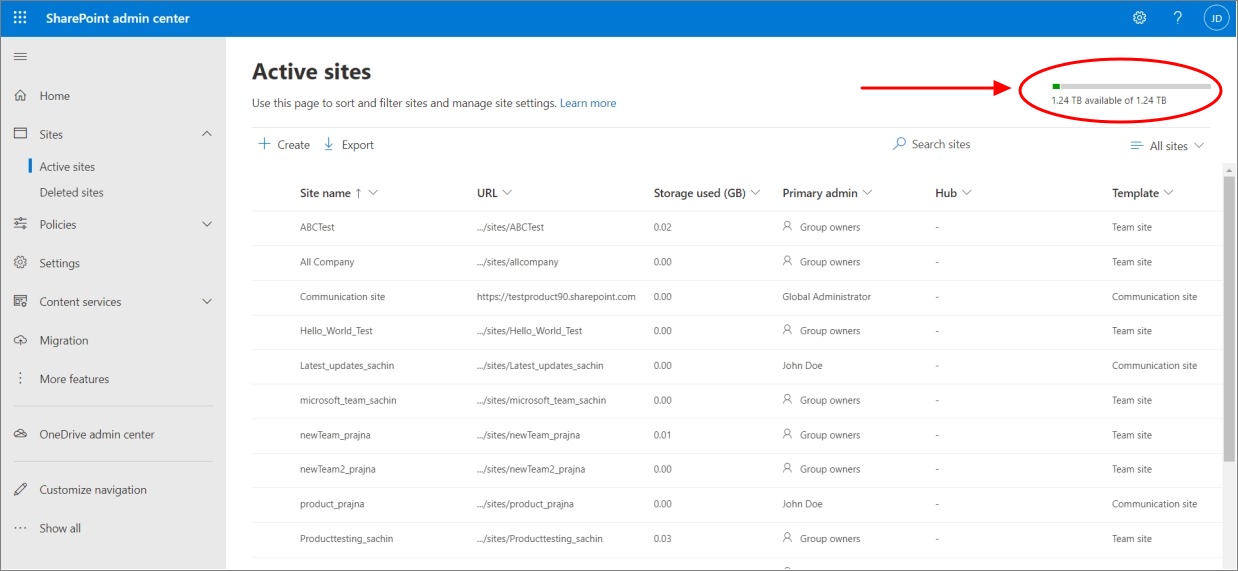Click the Sites icon in sidebar
1238x571 pixels.
click(x=20, y=134)
